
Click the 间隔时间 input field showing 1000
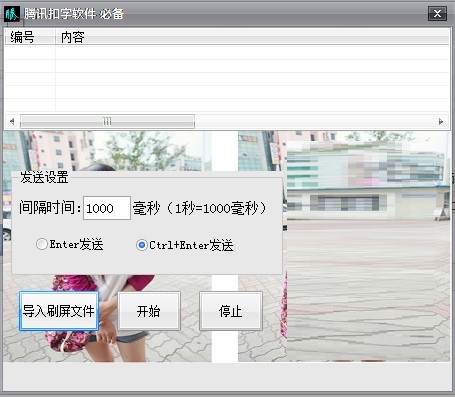click(x=107, y=208)
